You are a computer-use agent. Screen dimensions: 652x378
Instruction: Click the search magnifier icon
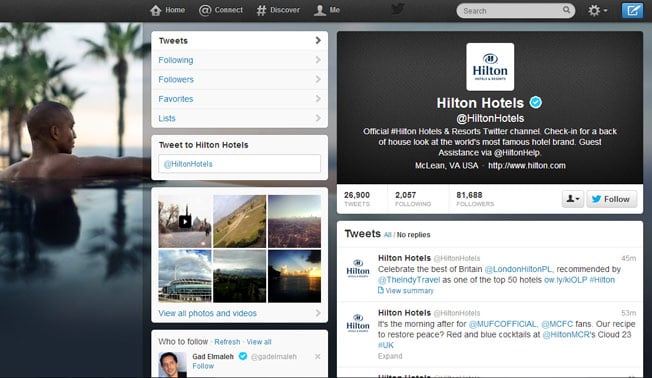click(x=566, y=10)
